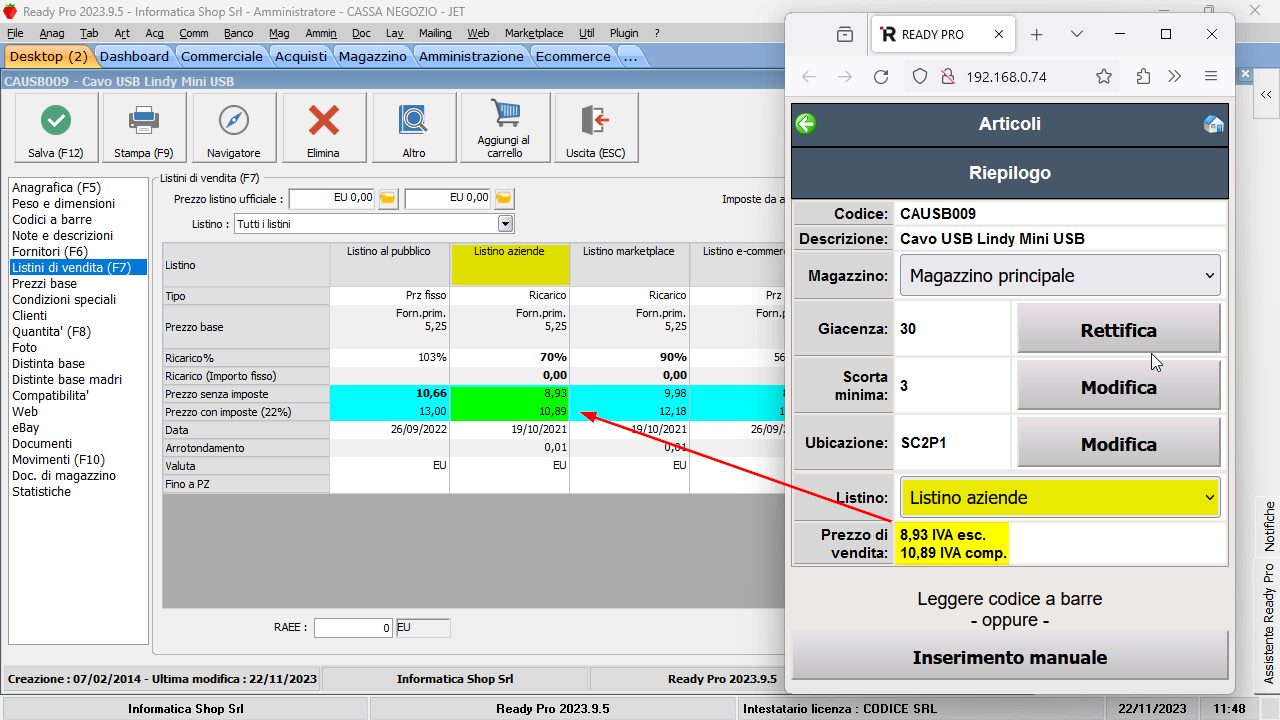The height and width of the screenshot is (720, 1280).
Task: Click Modifica next to Ubicazione
Action: tap(1118, 443)
